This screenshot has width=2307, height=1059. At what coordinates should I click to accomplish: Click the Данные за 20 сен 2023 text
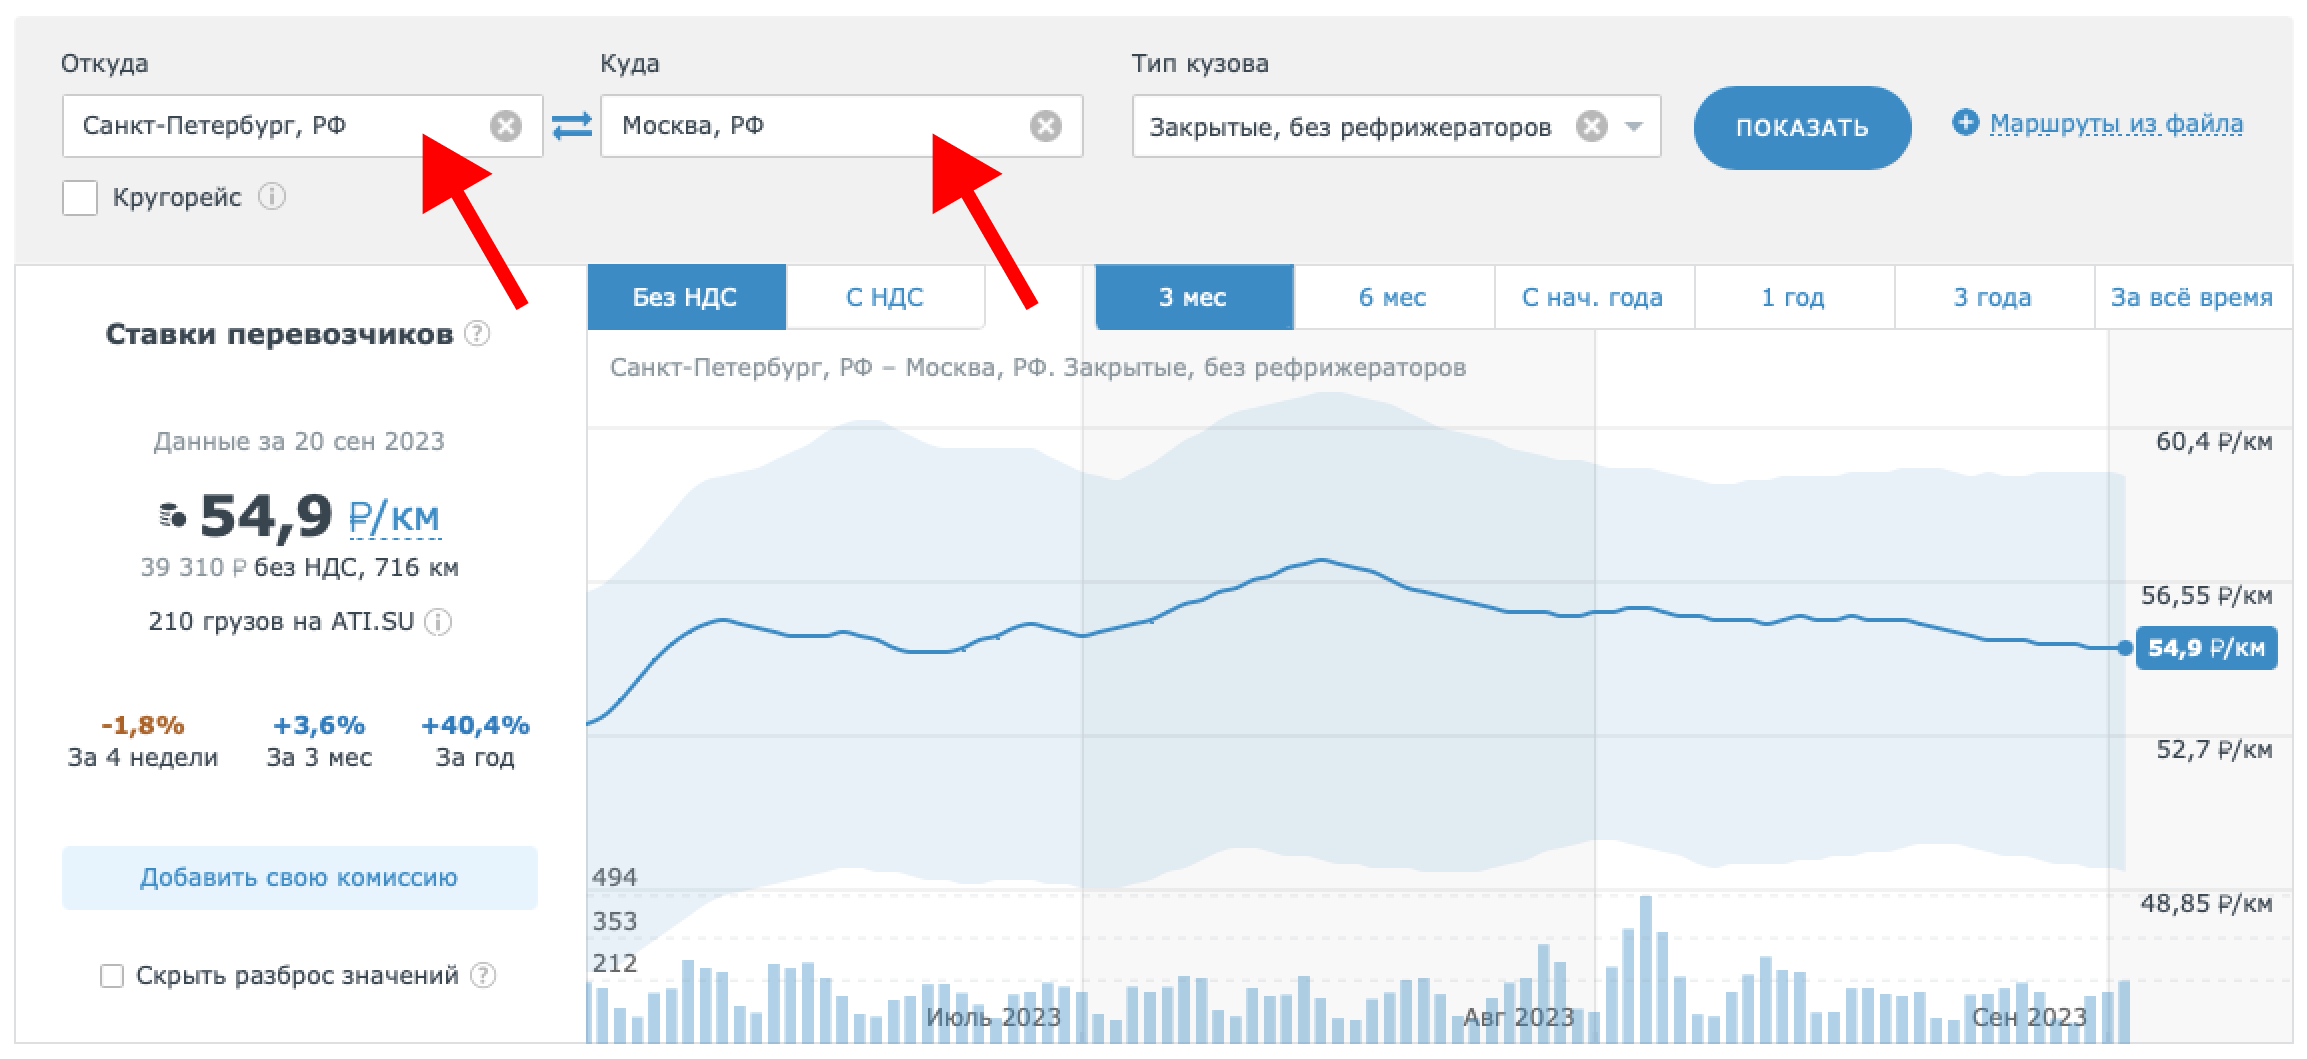299,441
